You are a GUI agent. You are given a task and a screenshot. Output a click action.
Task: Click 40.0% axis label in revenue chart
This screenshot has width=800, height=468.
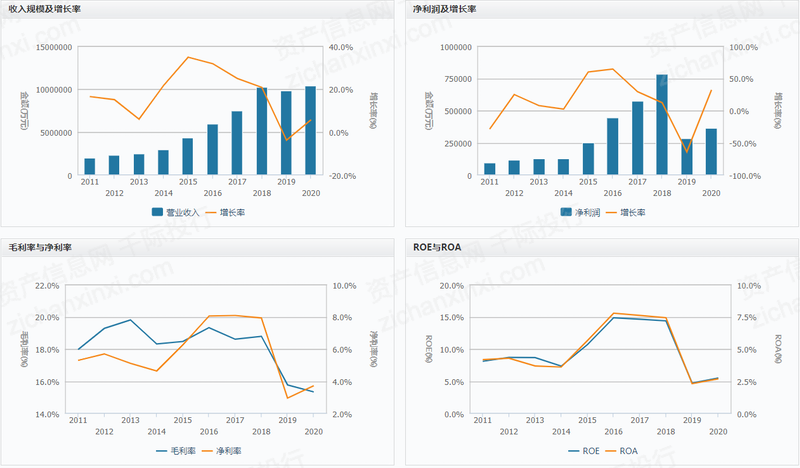point(341,47)
